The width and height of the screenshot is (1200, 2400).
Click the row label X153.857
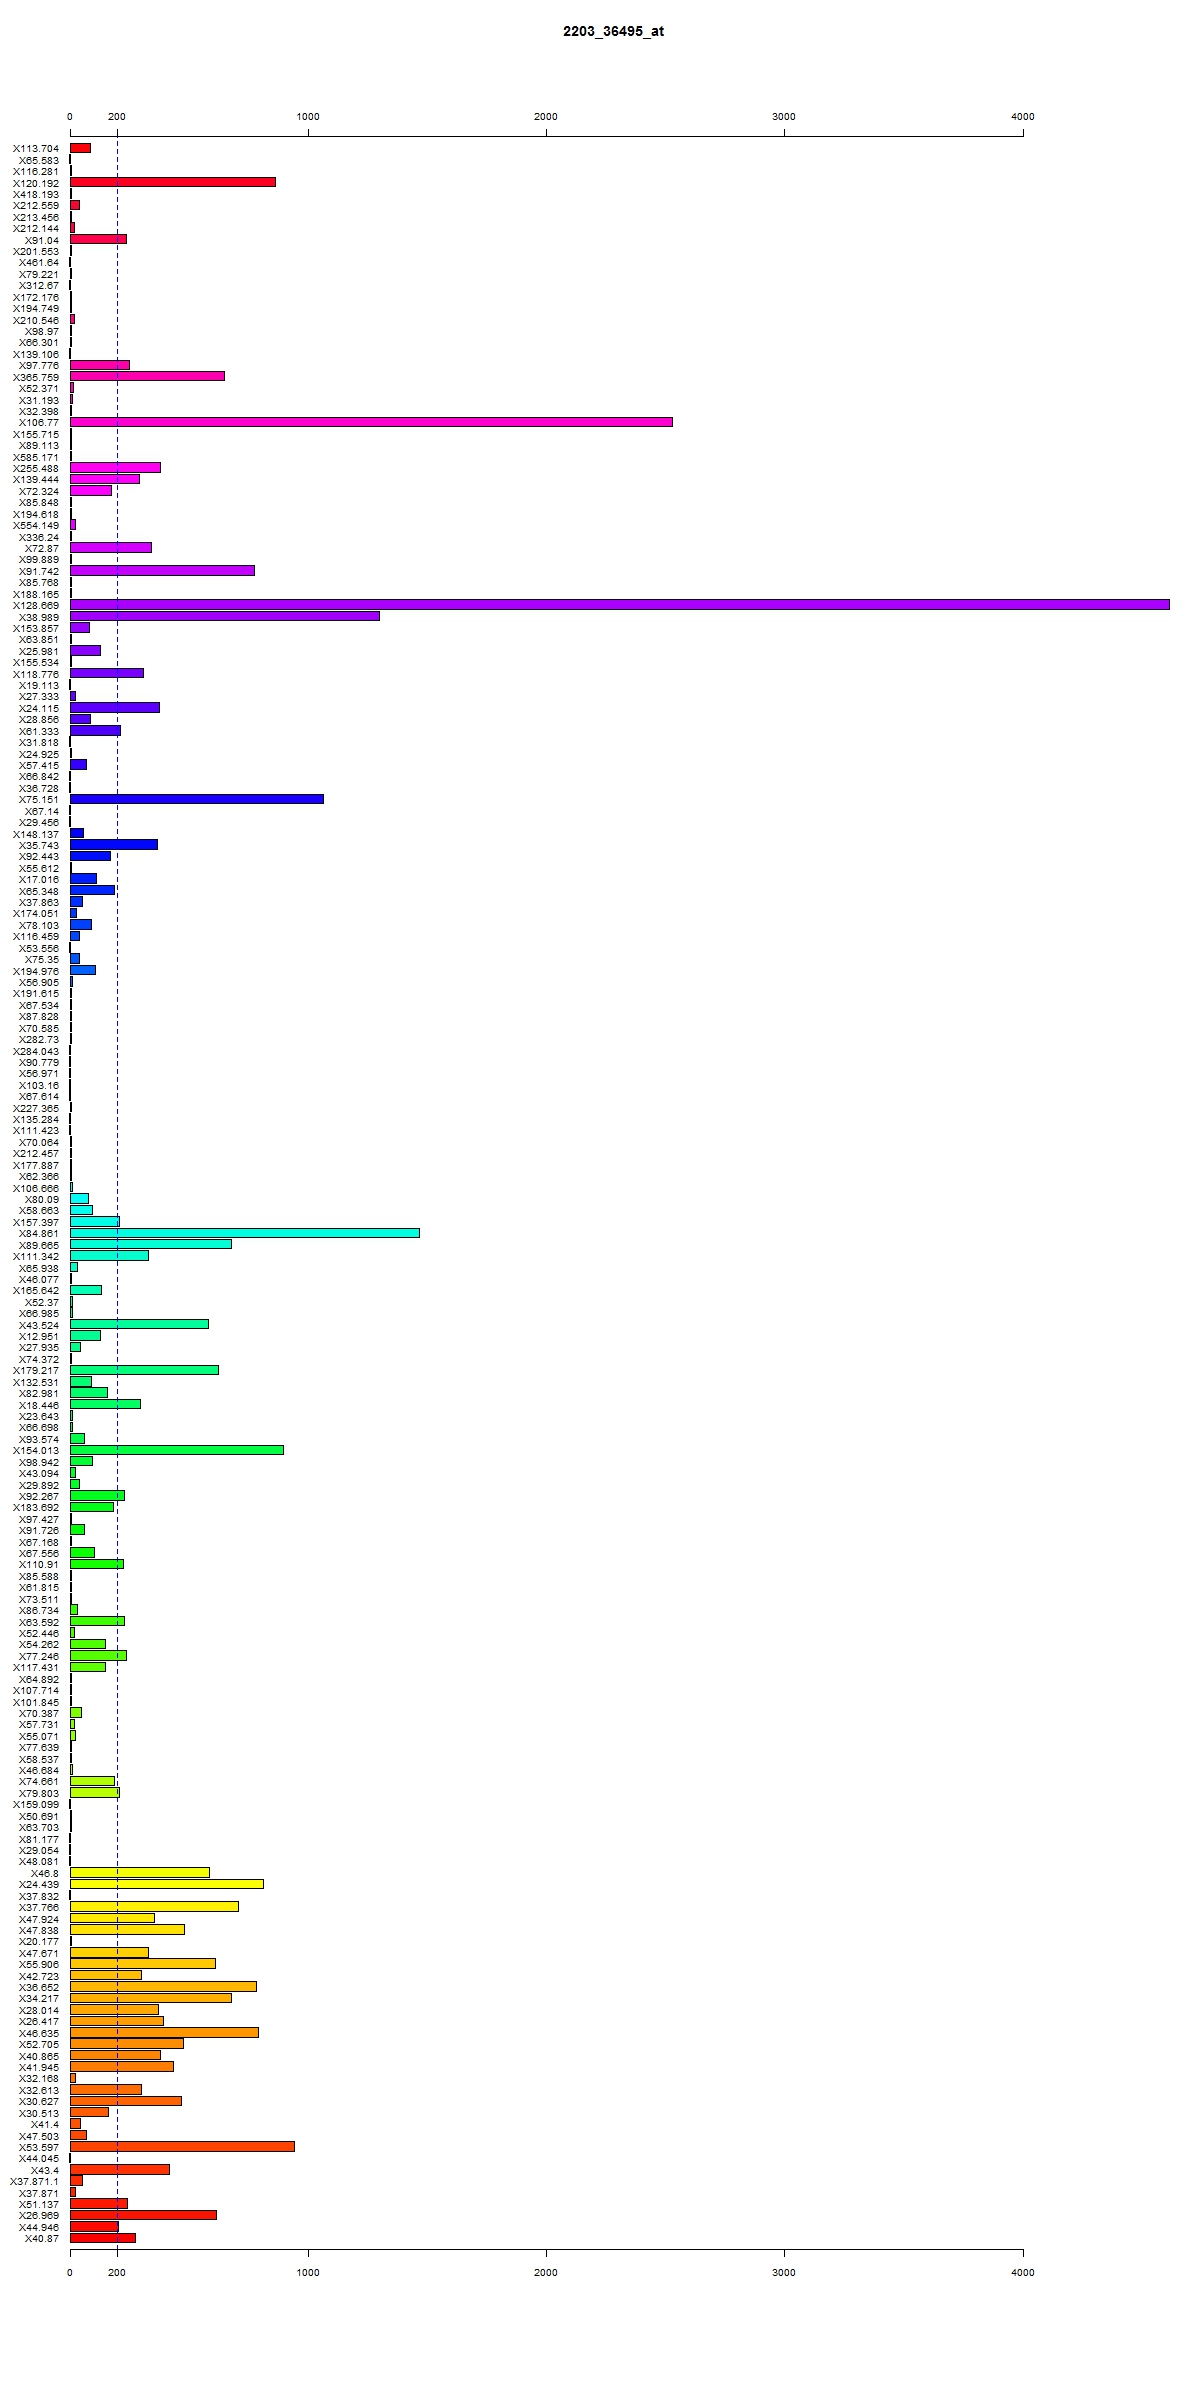click(36, 628)
